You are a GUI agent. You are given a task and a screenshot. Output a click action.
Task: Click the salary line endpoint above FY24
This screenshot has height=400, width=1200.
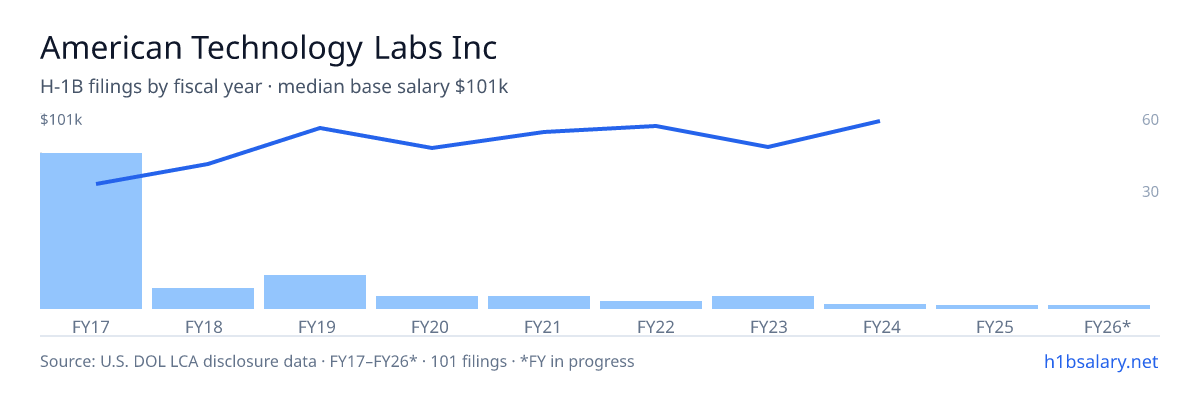click(878, 121)
